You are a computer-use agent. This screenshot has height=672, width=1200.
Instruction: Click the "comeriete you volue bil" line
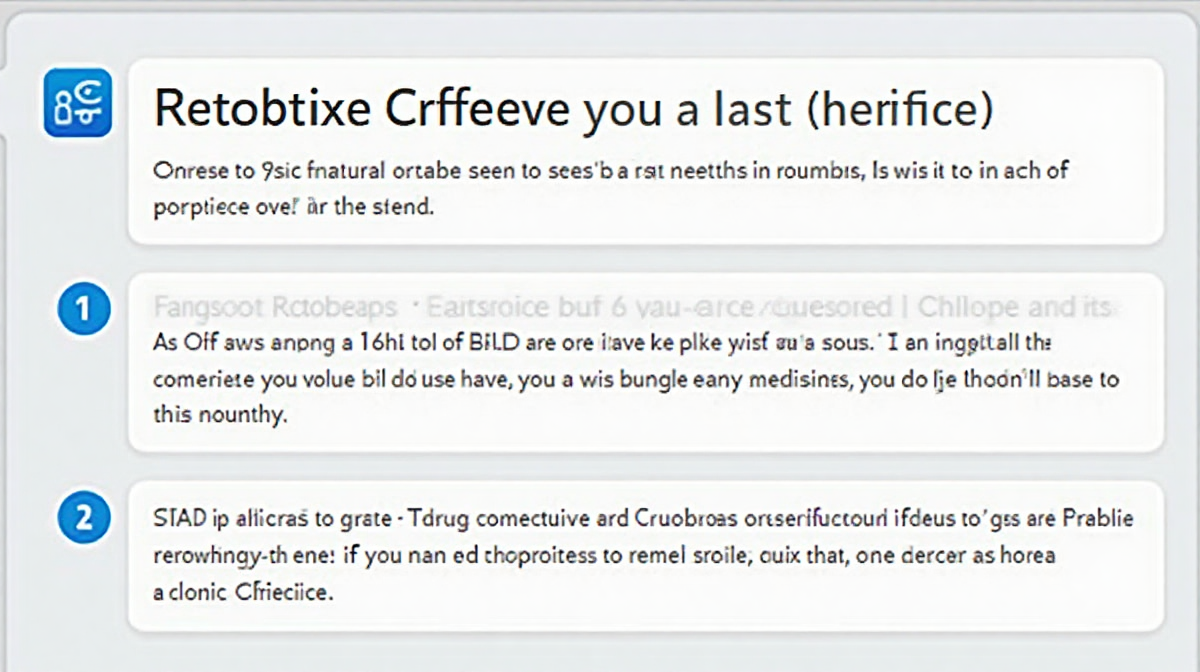pyautogui.click(x=636, y=380)
